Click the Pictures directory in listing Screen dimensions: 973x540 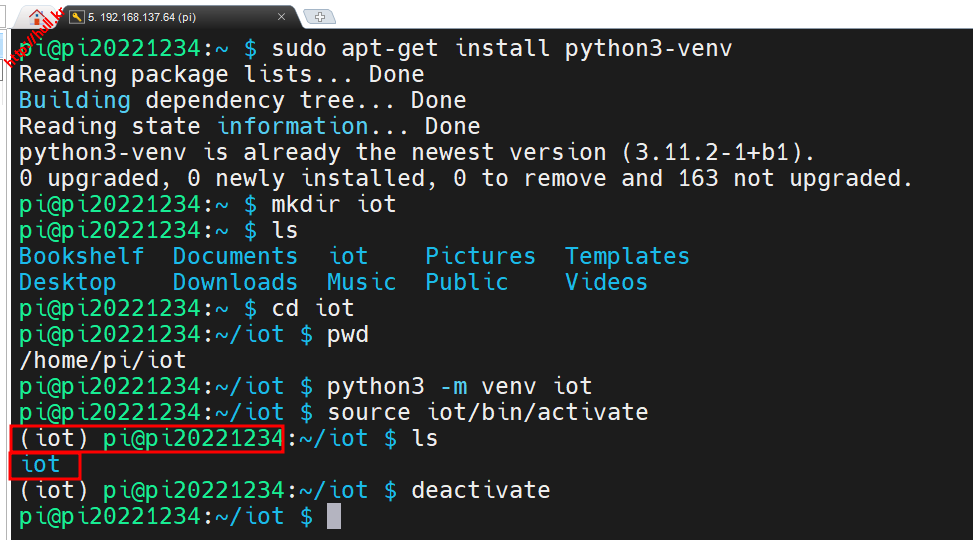pos(480,256)
